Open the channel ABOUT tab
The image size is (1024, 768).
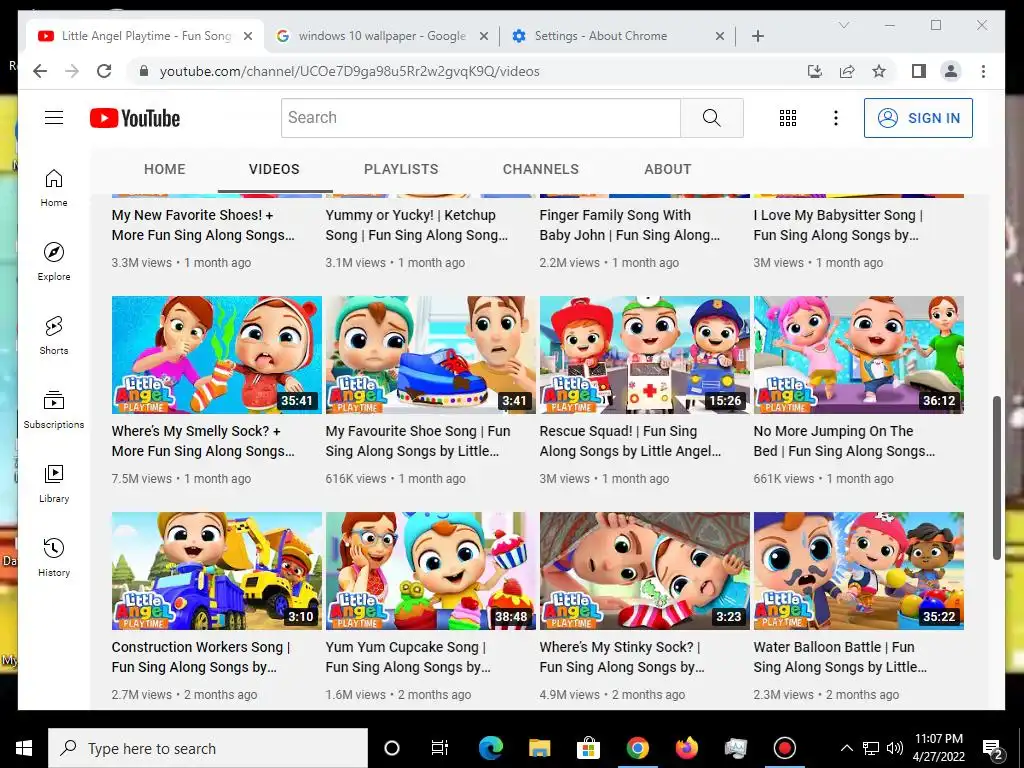click(x=667, y=169)
